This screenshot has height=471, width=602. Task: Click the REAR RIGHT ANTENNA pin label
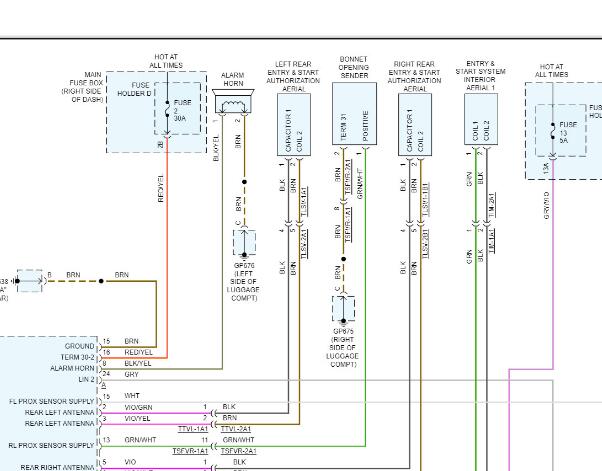(x=57, y=467)
